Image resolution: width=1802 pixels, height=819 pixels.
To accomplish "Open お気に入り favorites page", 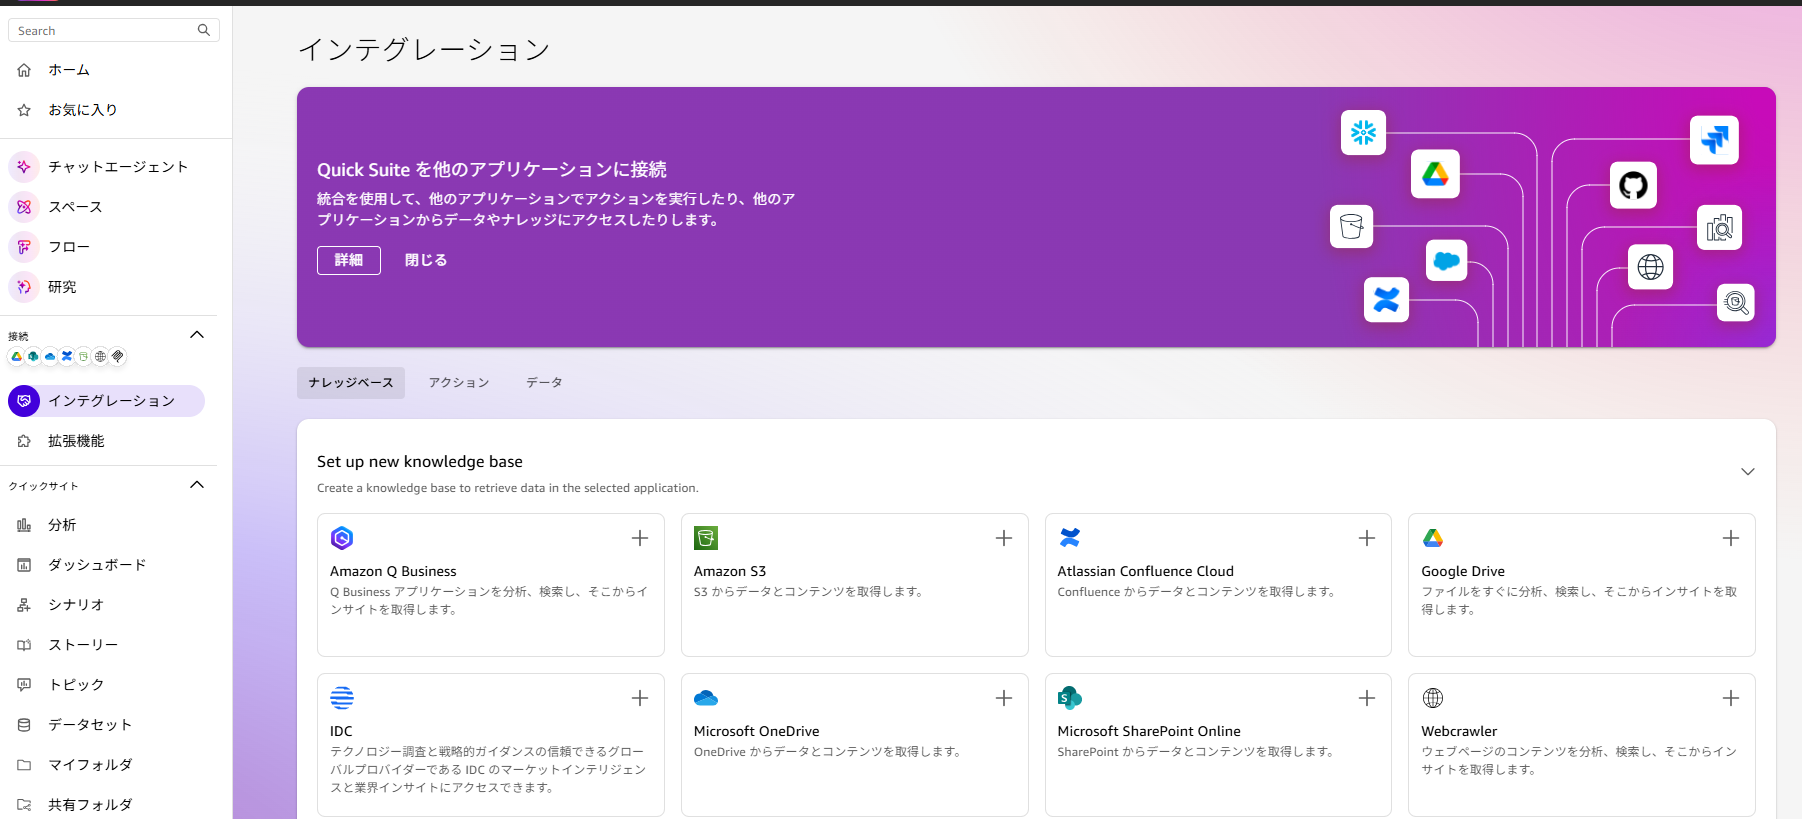I will coord(83,110).
